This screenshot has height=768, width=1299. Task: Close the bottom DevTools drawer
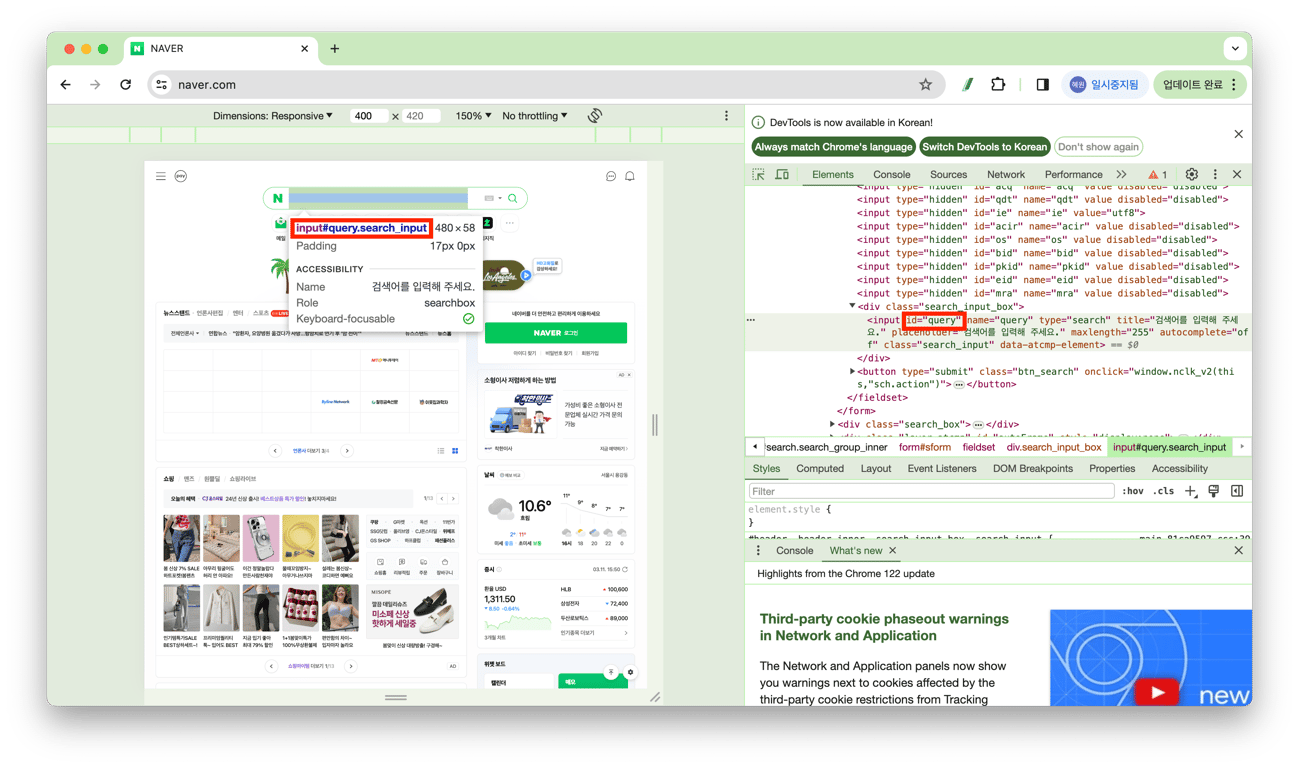(1238, 551)
